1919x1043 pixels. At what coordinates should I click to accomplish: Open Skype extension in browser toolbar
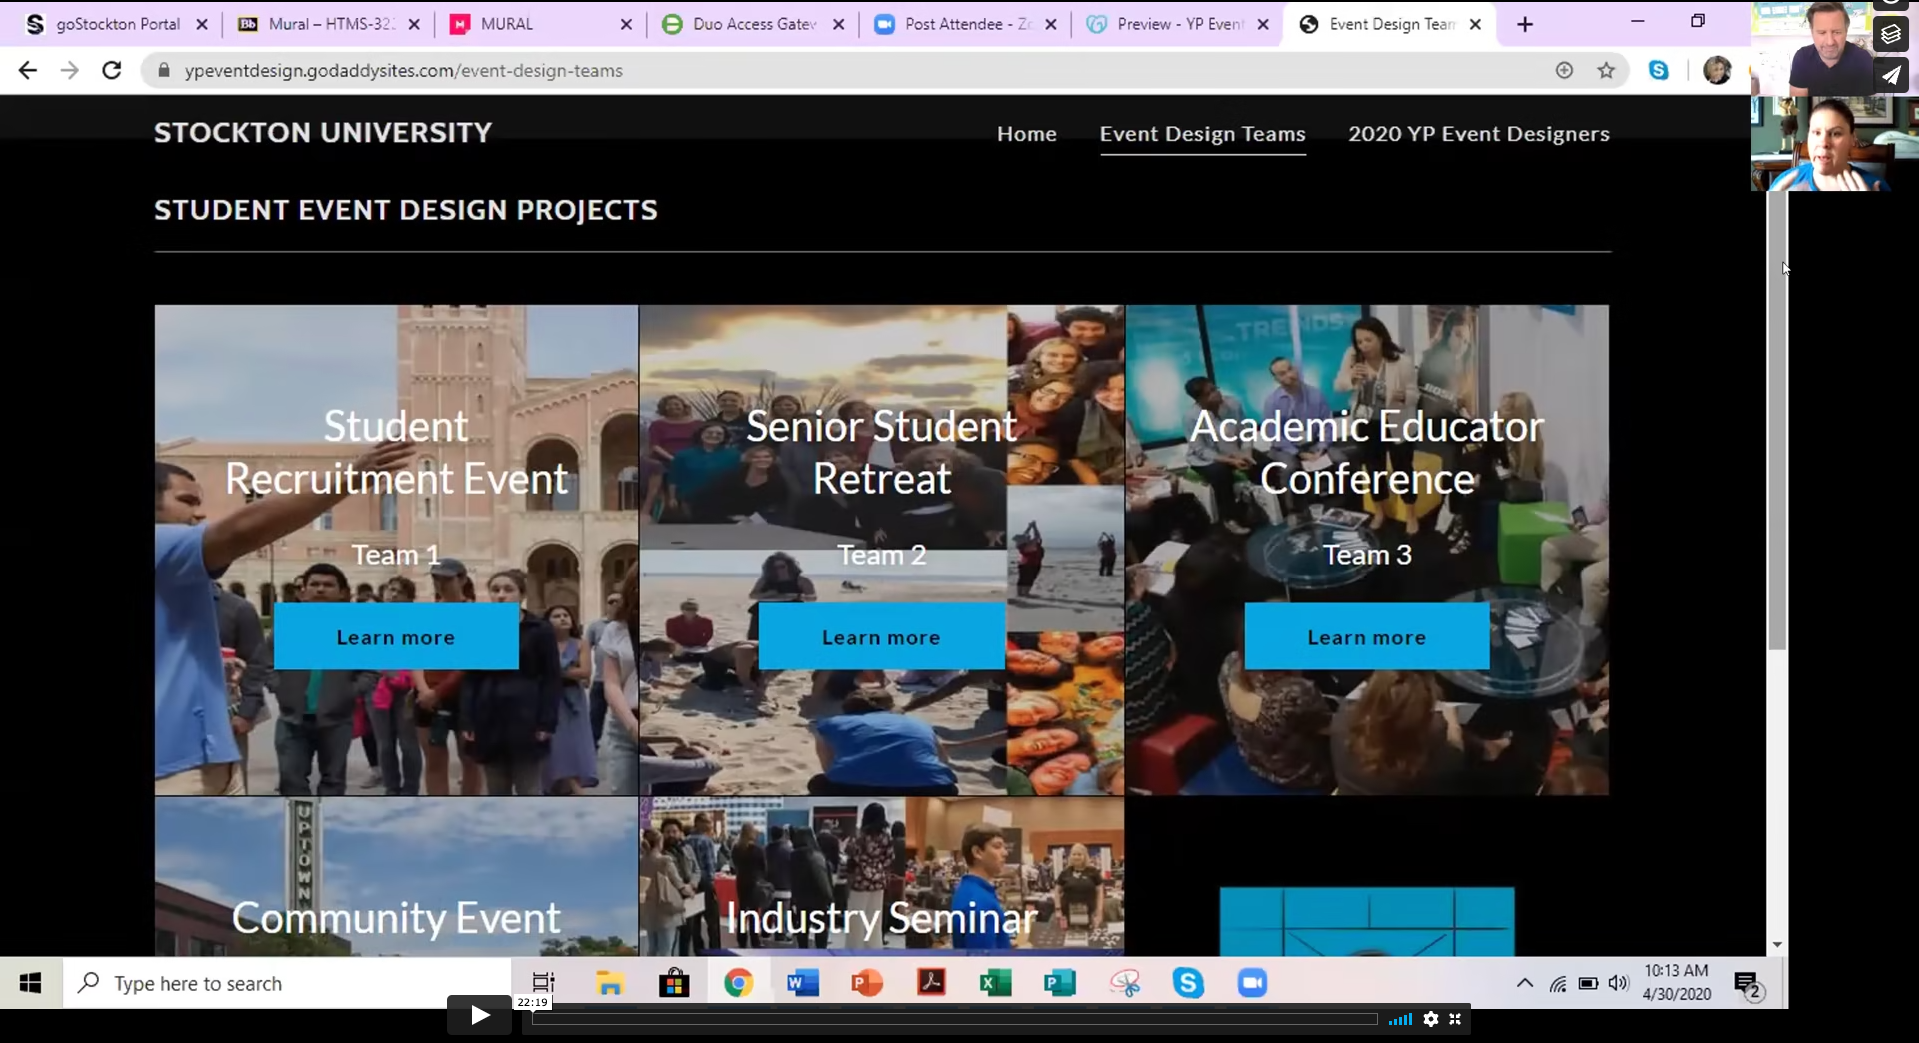[x=1659, y=70]
